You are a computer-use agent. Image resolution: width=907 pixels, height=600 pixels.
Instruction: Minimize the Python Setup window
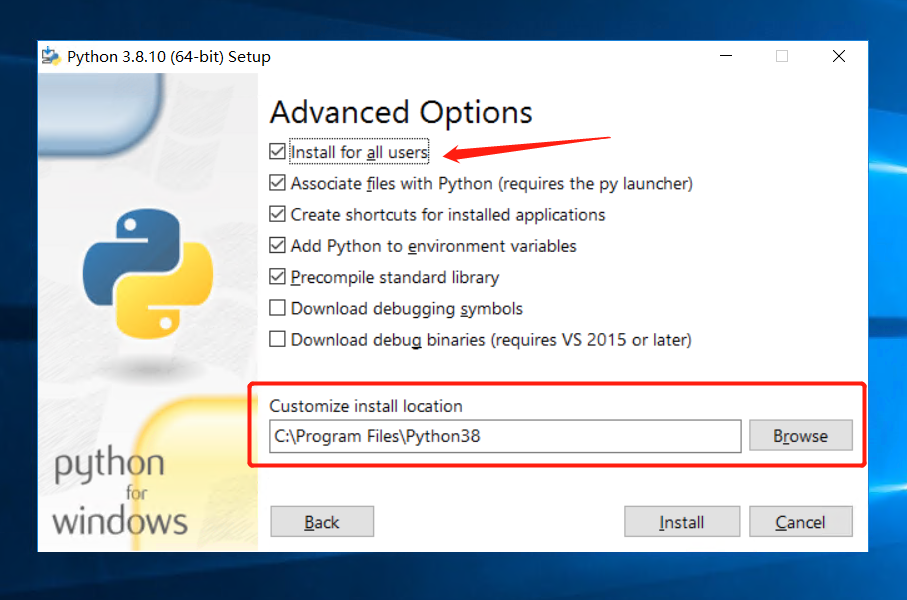coord(726,56)
